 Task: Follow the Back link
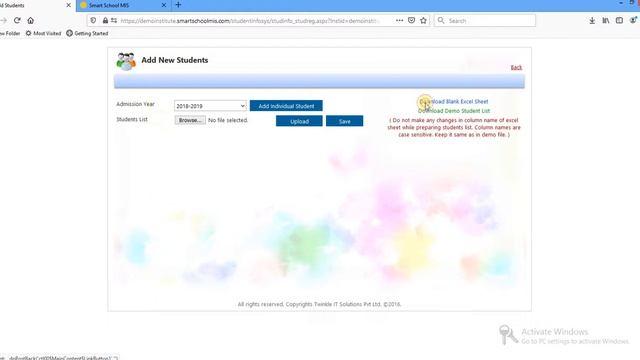tap(516, 67)
